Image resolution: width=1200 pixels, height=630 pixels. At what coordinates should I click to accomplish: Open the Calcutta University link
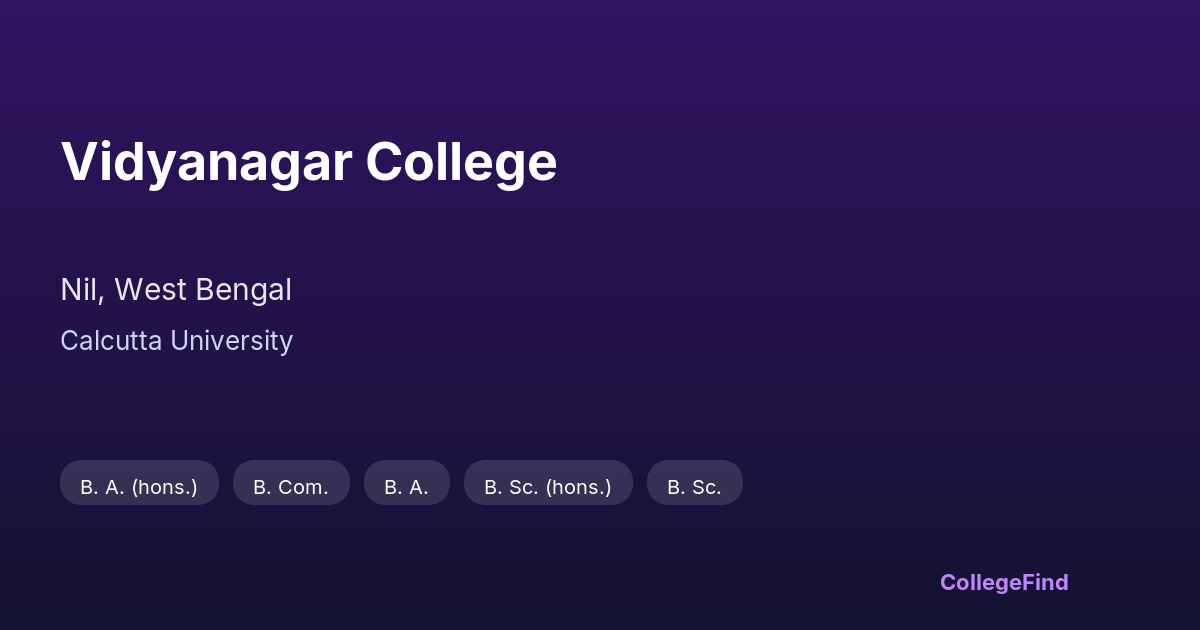tap(176, 341)
